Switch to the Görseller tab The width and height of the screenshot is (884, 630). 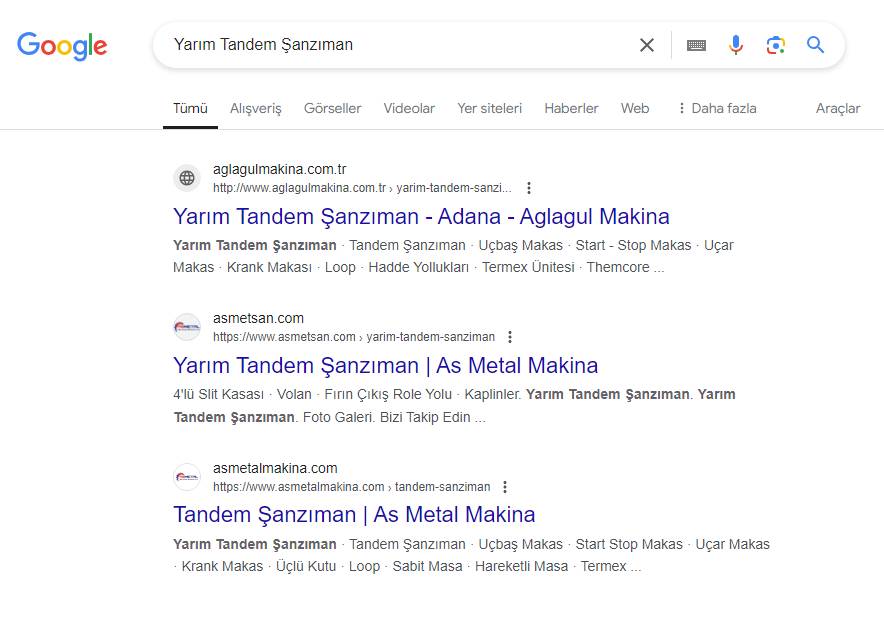tap(333, 108)
